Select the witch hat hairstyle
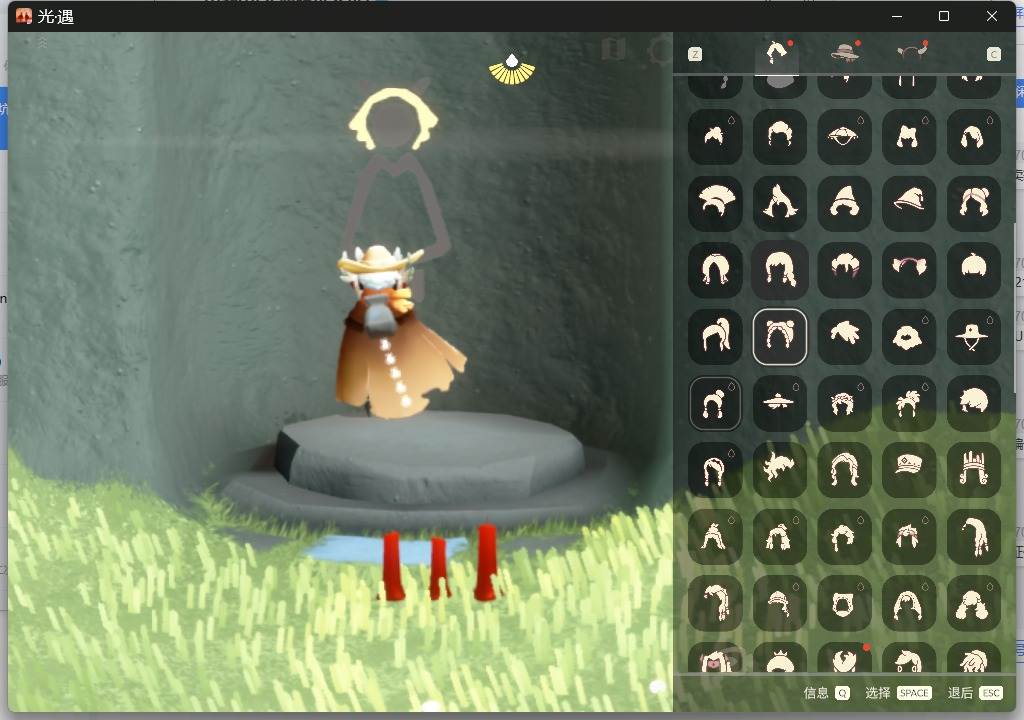 click(908, 203)
